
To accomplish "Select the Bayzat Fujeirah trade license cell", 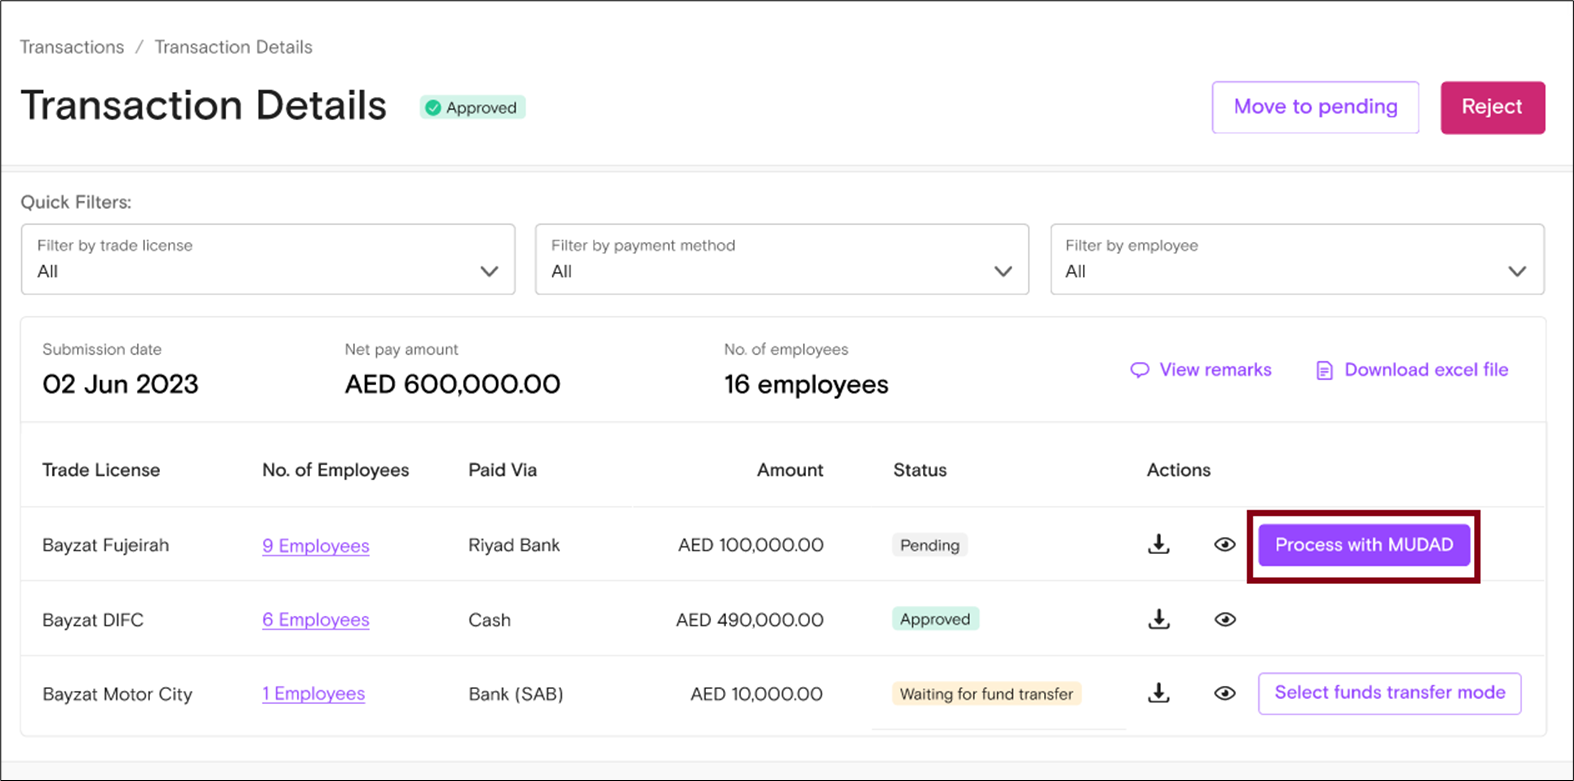I will click(x=105, y=545).
